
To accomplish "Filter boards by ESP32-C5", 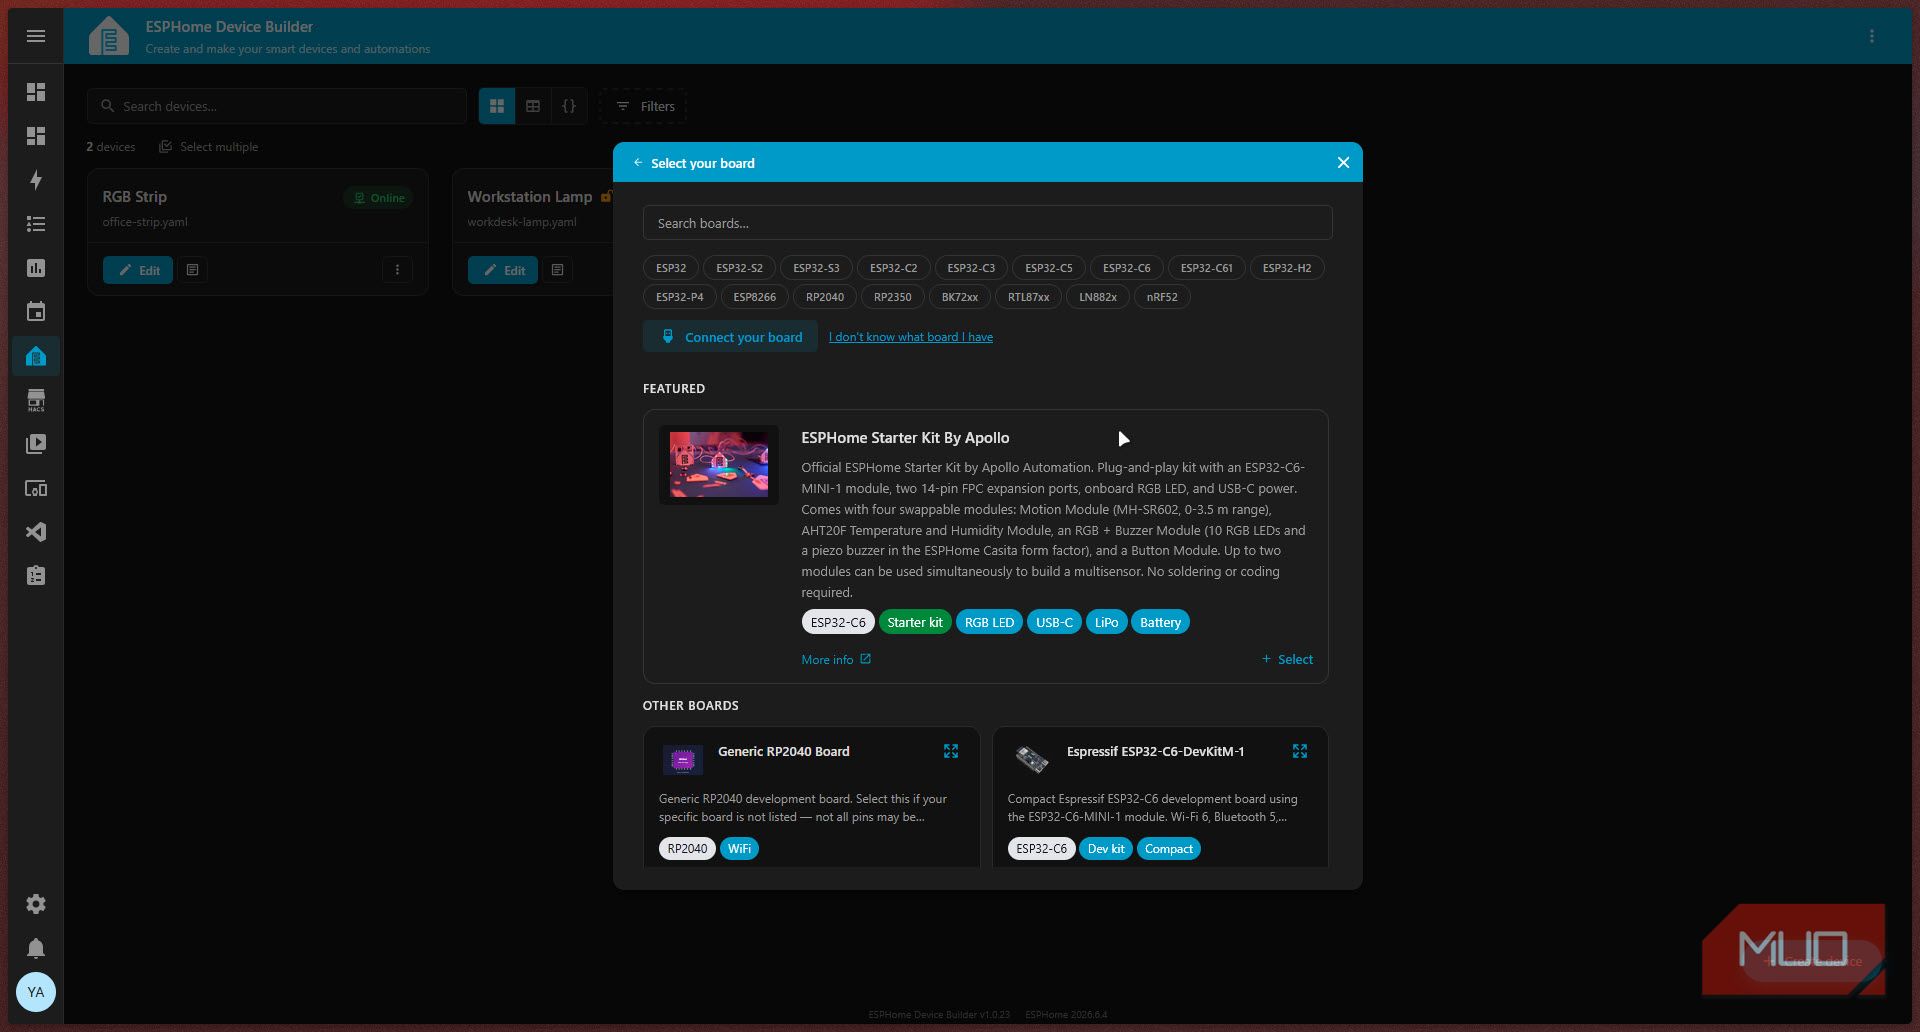I will [x=1048, y=268].
